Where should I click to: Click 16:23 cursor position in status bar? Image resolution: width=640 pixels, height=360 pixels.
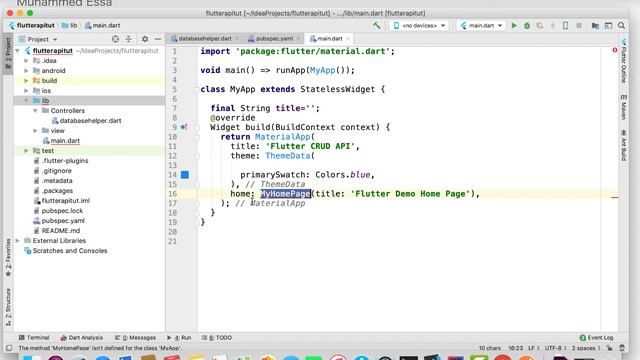tap(515, 348)
